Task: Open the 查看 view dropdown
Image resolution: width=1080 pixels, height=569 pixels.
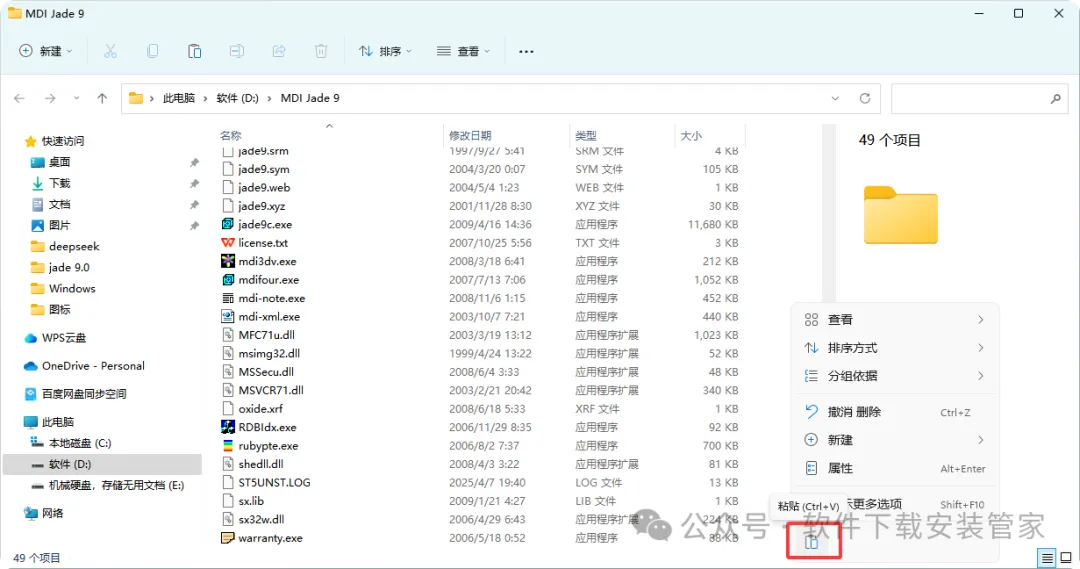Action: [x=464, y=51]
